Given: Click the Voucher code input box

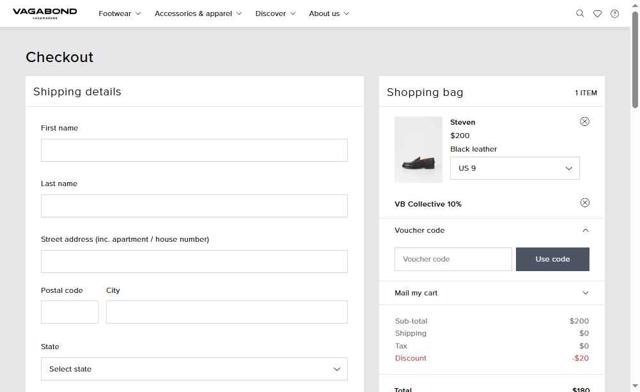Looking at the screenshot, I should 453,259.
